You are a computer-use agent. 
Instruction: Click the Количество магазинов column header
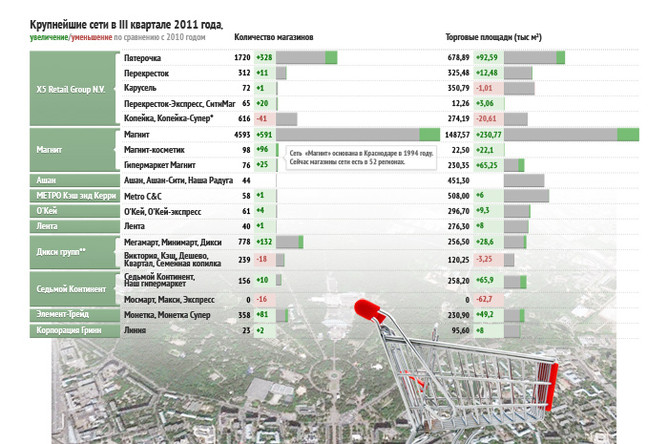(x=274, y=36)
